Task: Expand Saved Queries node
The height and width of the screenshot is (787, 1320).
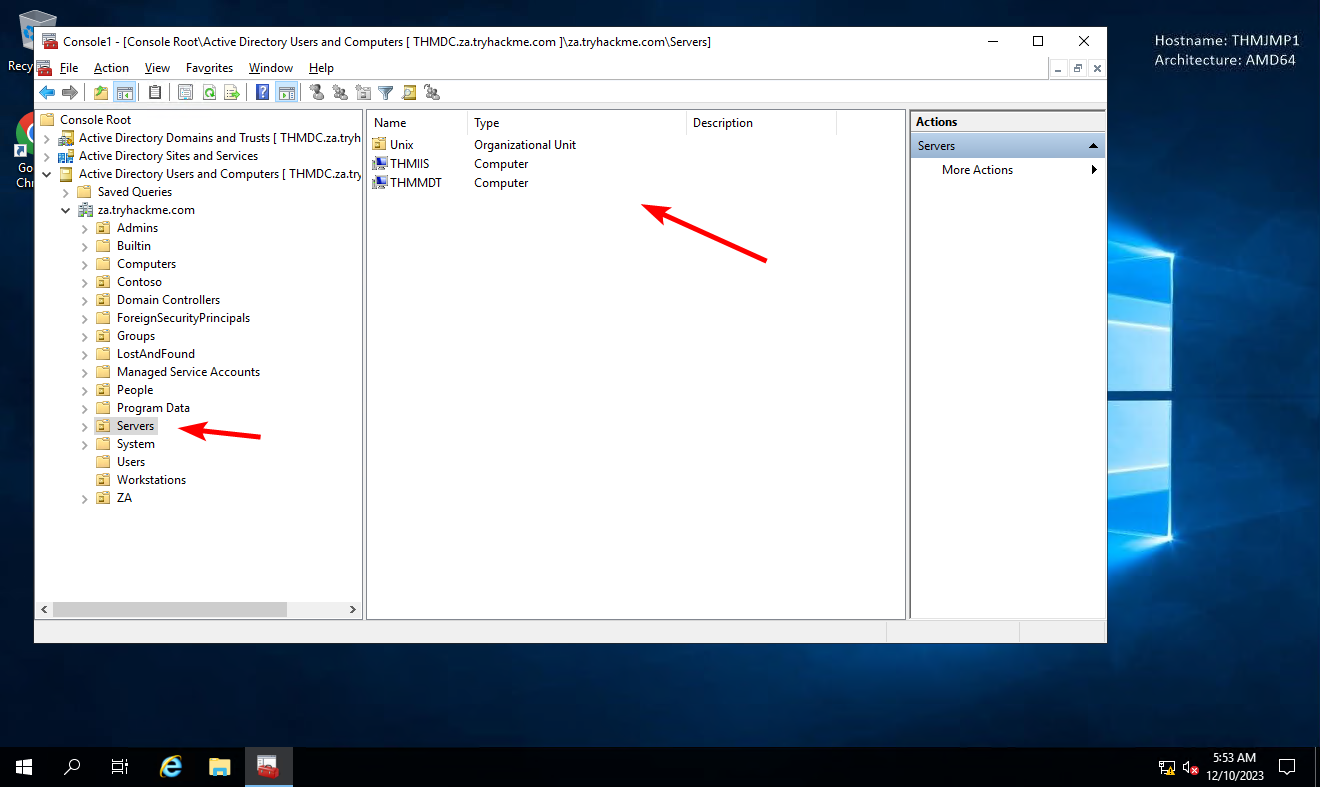Action: (x=65, y=192)
